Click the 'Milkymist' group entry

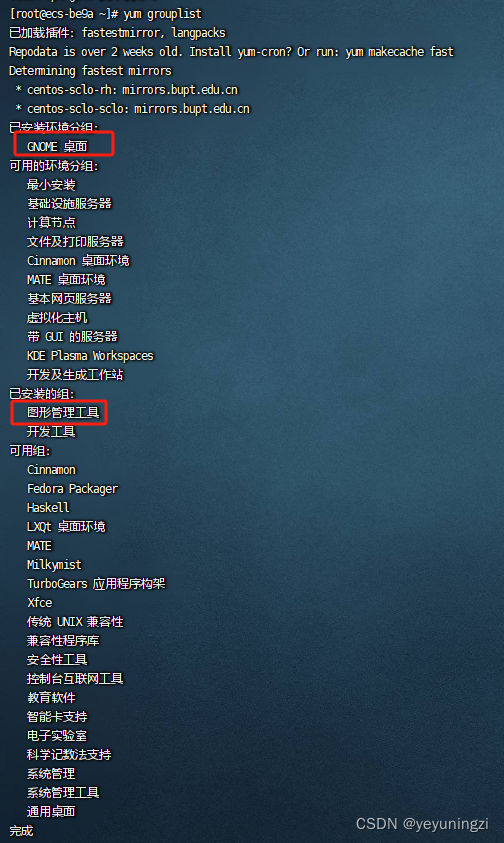(54, 565)
